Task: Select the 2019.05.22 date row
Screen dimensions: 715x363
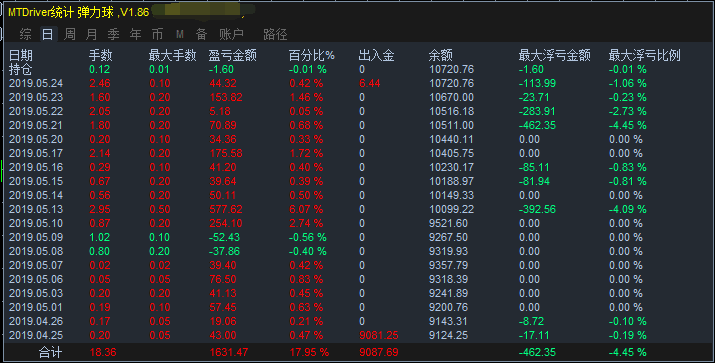Action: coord(36,111)
